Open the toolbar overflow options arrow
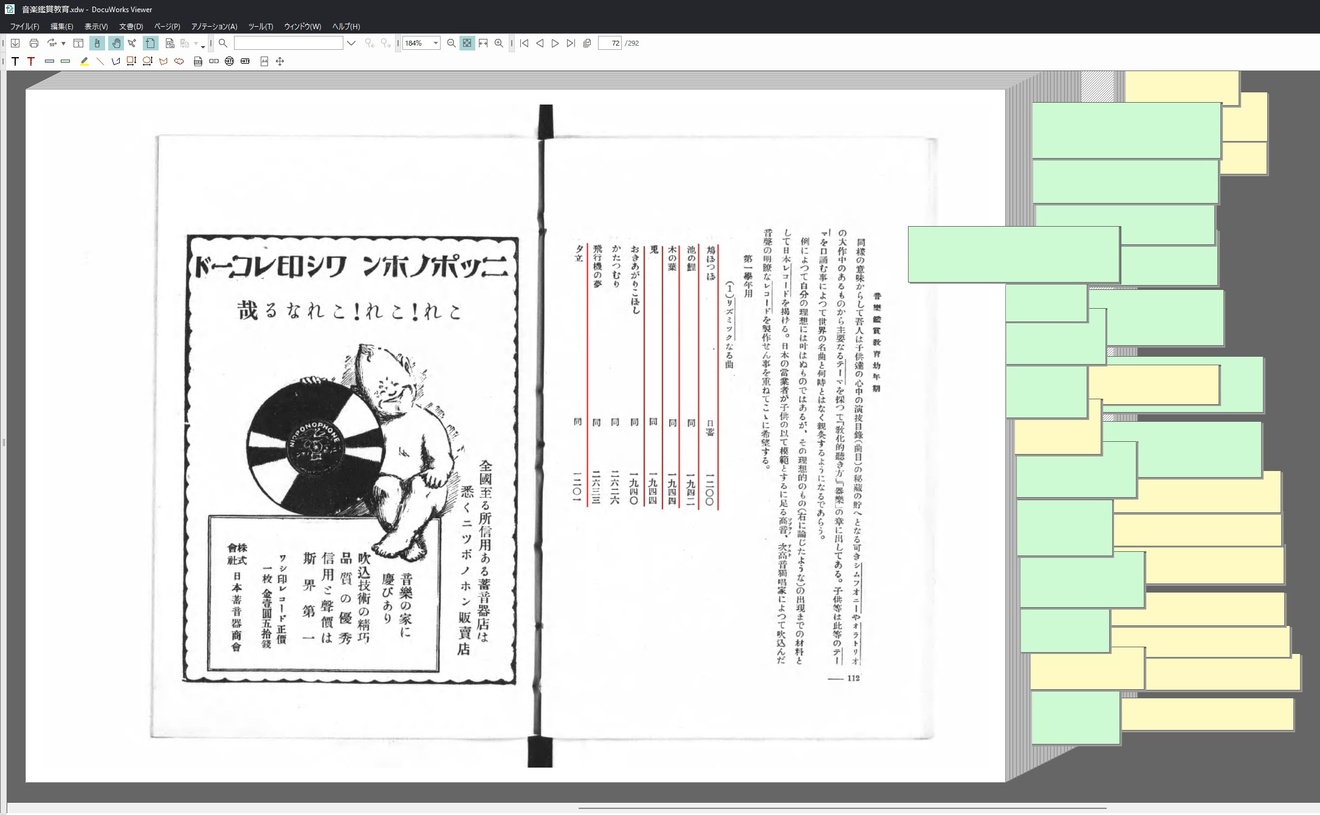The width and height of the screenshot is (1320, 815). click(x=203, y=45)
